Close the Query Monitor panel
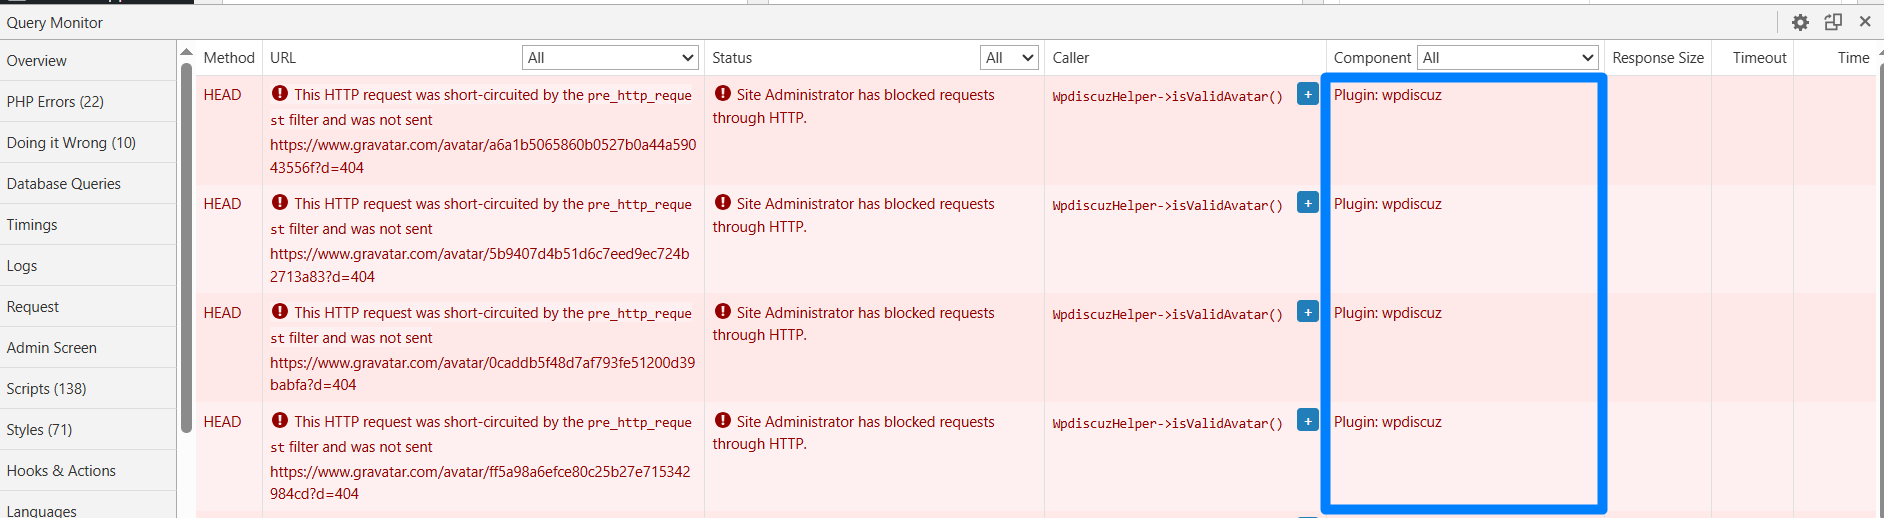The height and width of the screenshot is (518, 1884). [x=1865, y=21]
